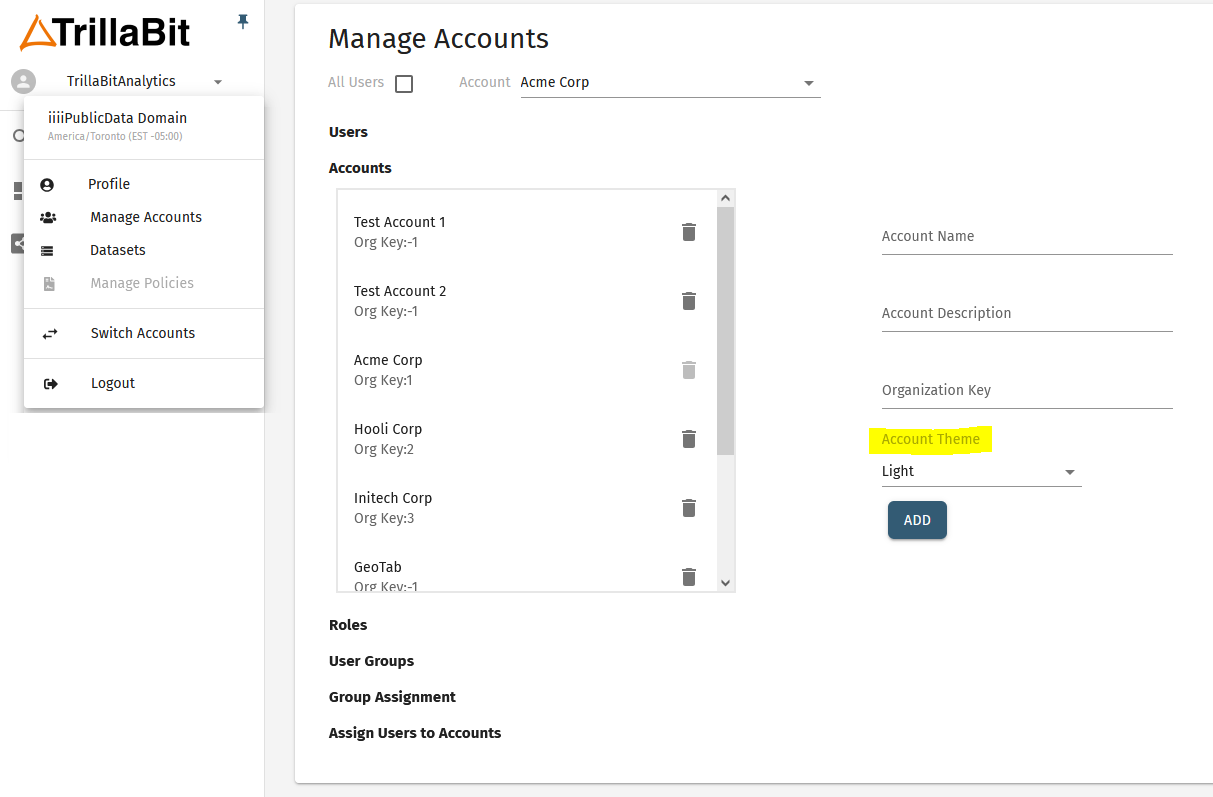Viewport: 1213px width, 797px height.
Task: Click trash icon next to Initech Corp
Action: pos(688,508)
